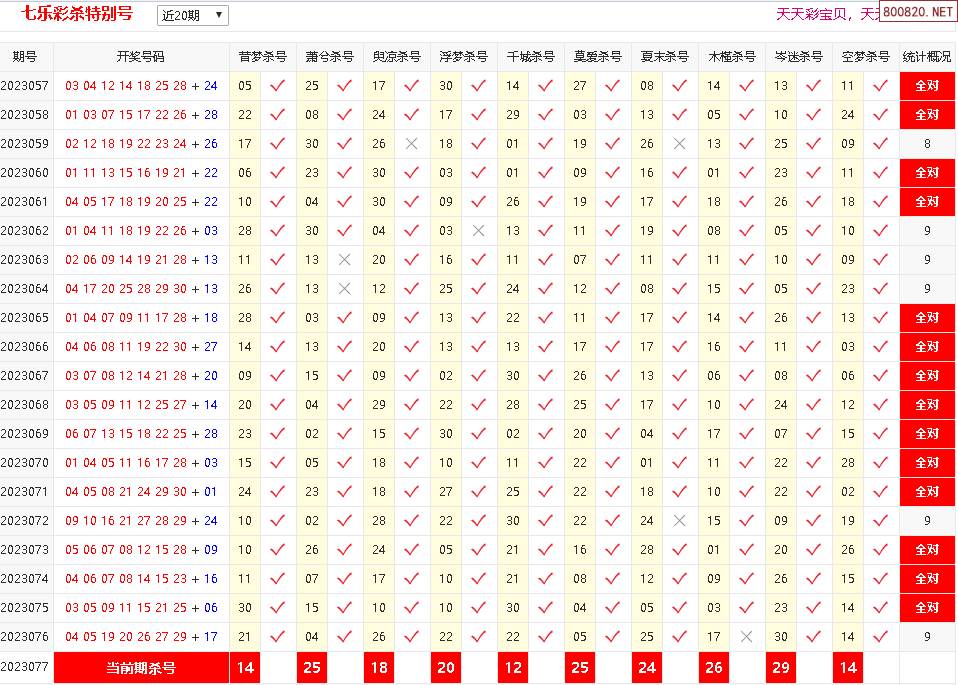
Task: Click the red checkmark in row 2023074 under 岑迷杀号
Action: coord(813,579)
